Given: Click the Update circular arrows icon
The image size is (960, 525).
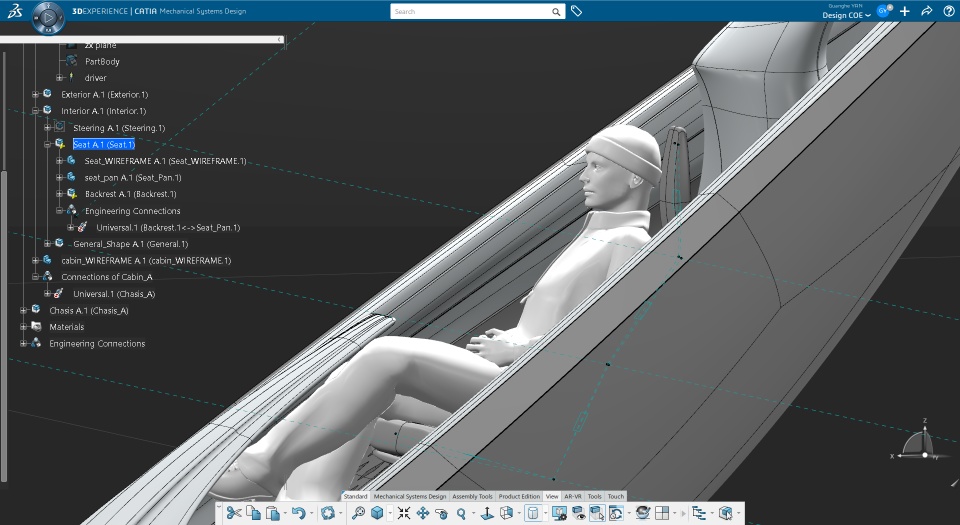Looking at the screenshot, I should [x=328, y=513].
